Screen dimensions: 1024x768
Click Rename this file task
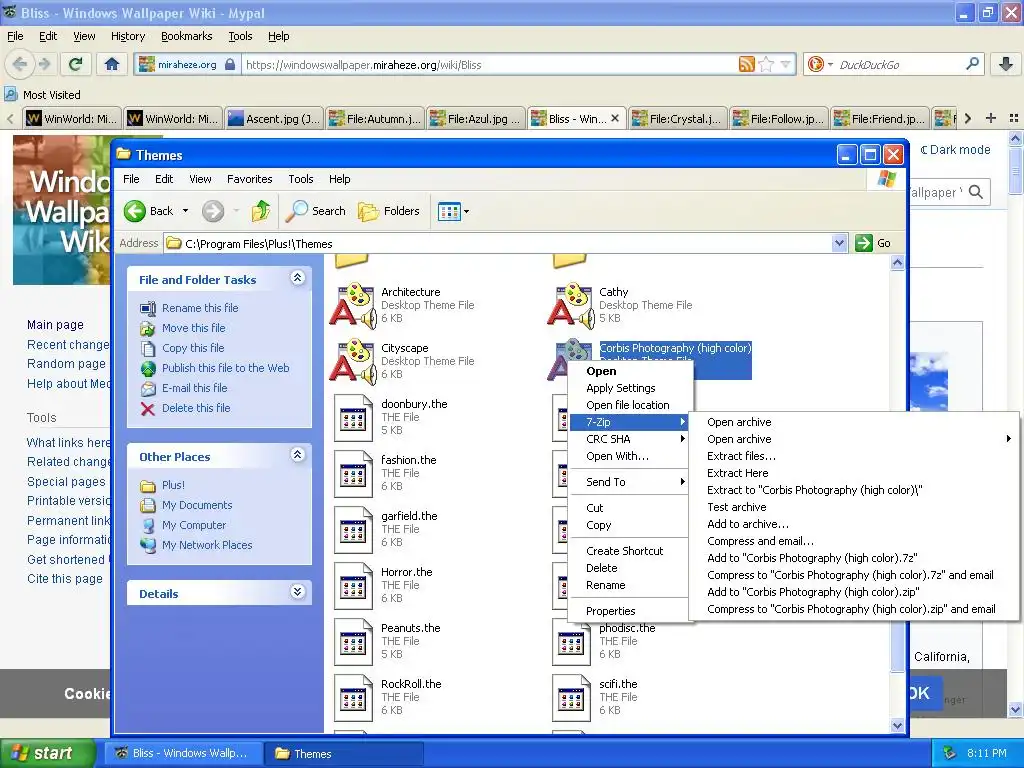coord(200,308)
